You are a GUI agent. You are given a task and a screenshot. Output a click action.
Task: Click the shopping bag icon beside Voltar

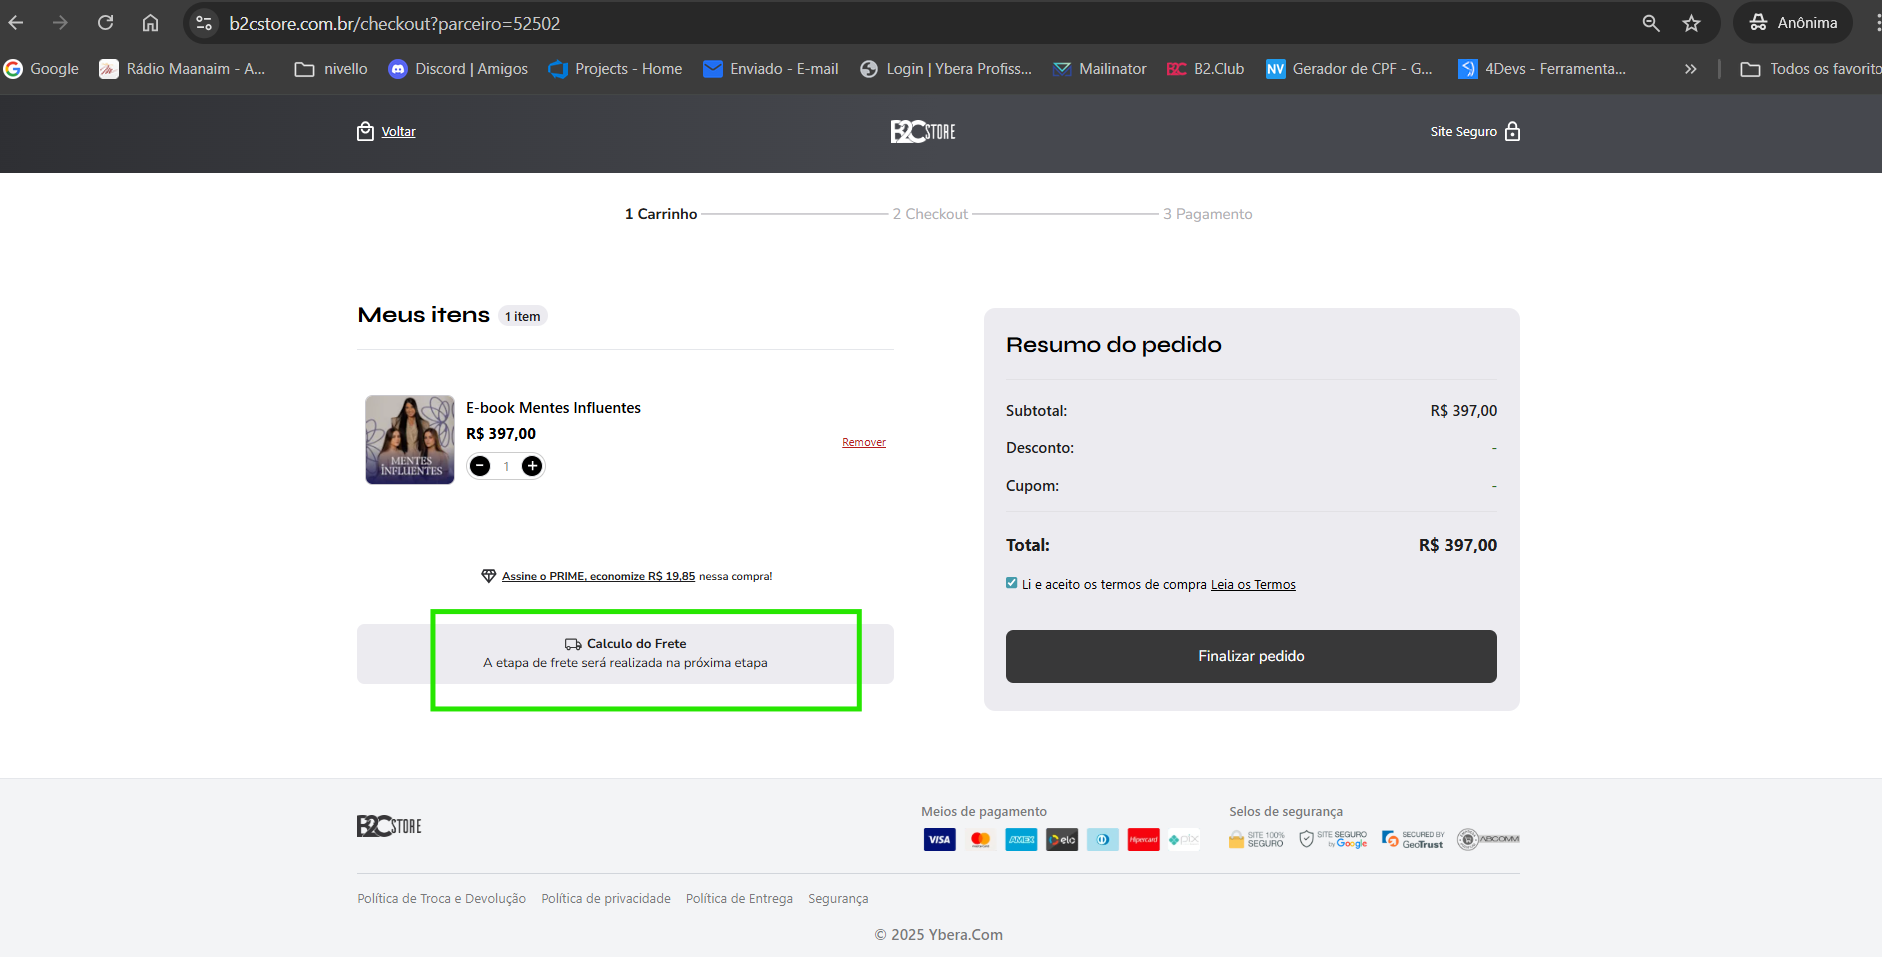[x=366, y=131]
